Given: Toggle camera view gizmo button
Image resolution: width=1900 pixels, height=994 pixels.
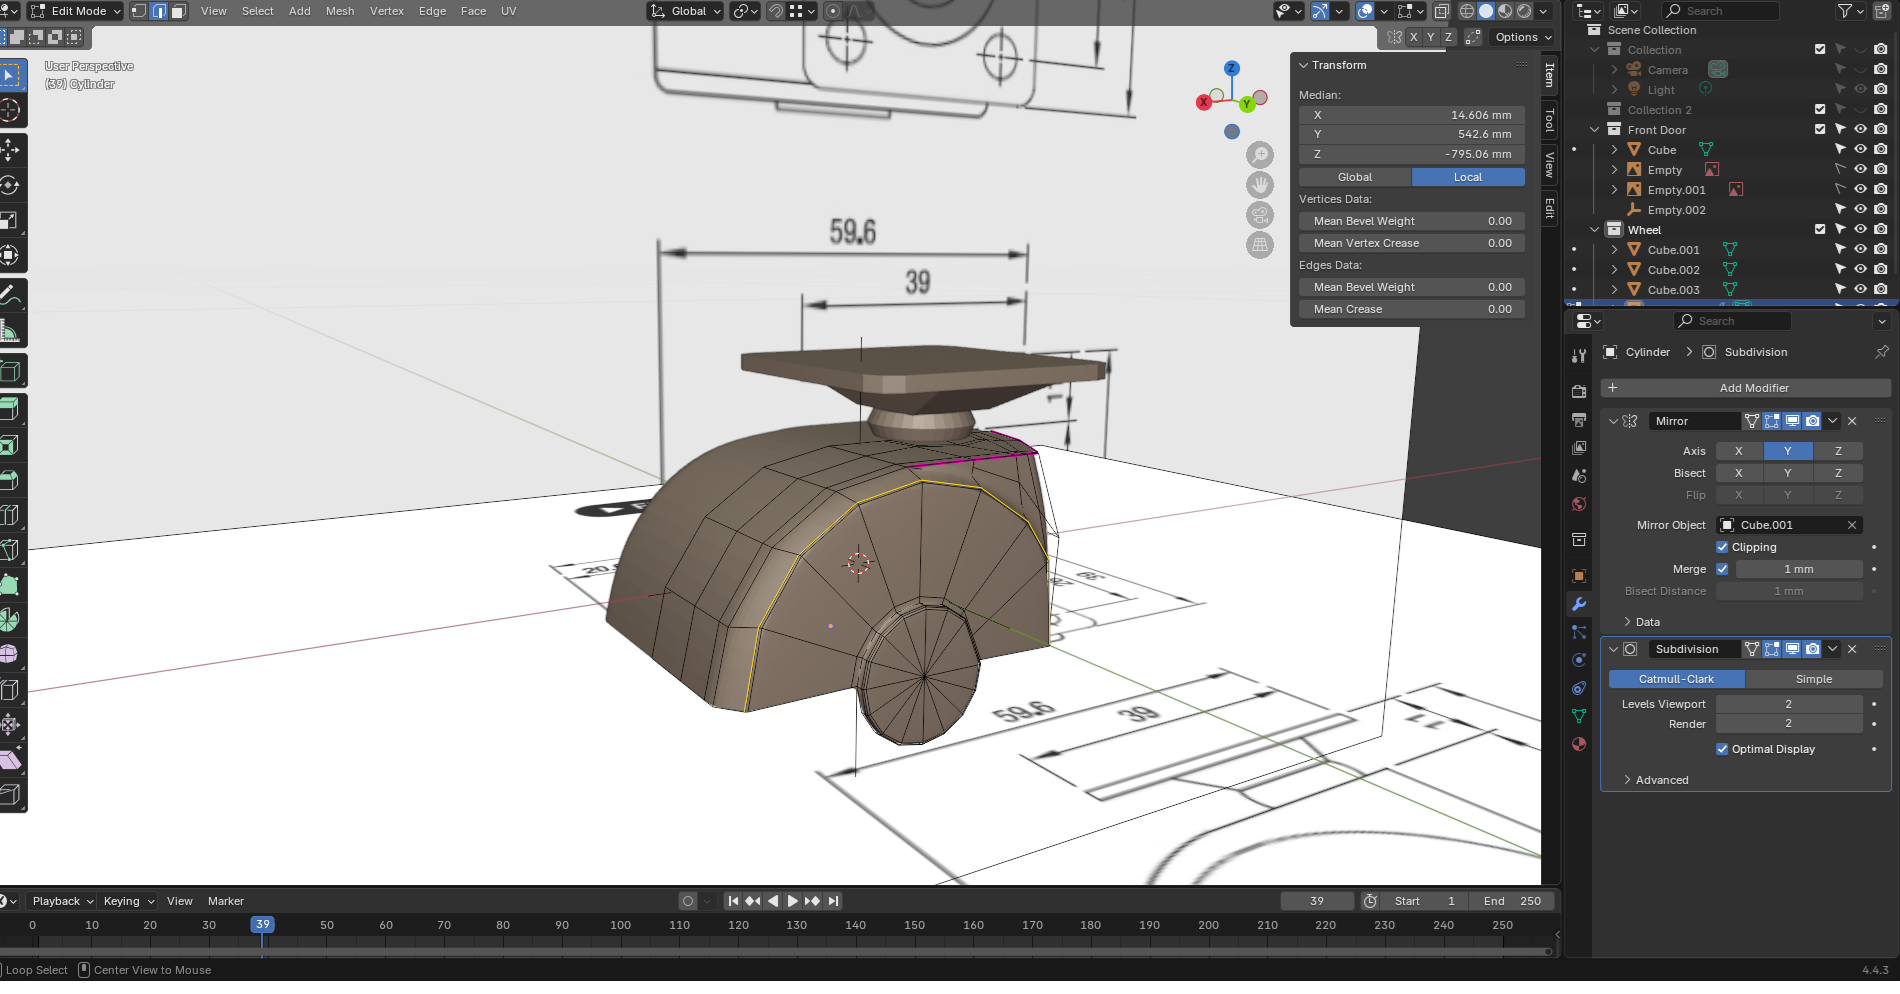Looking at the screenshot, I should tap(1260, 215).
